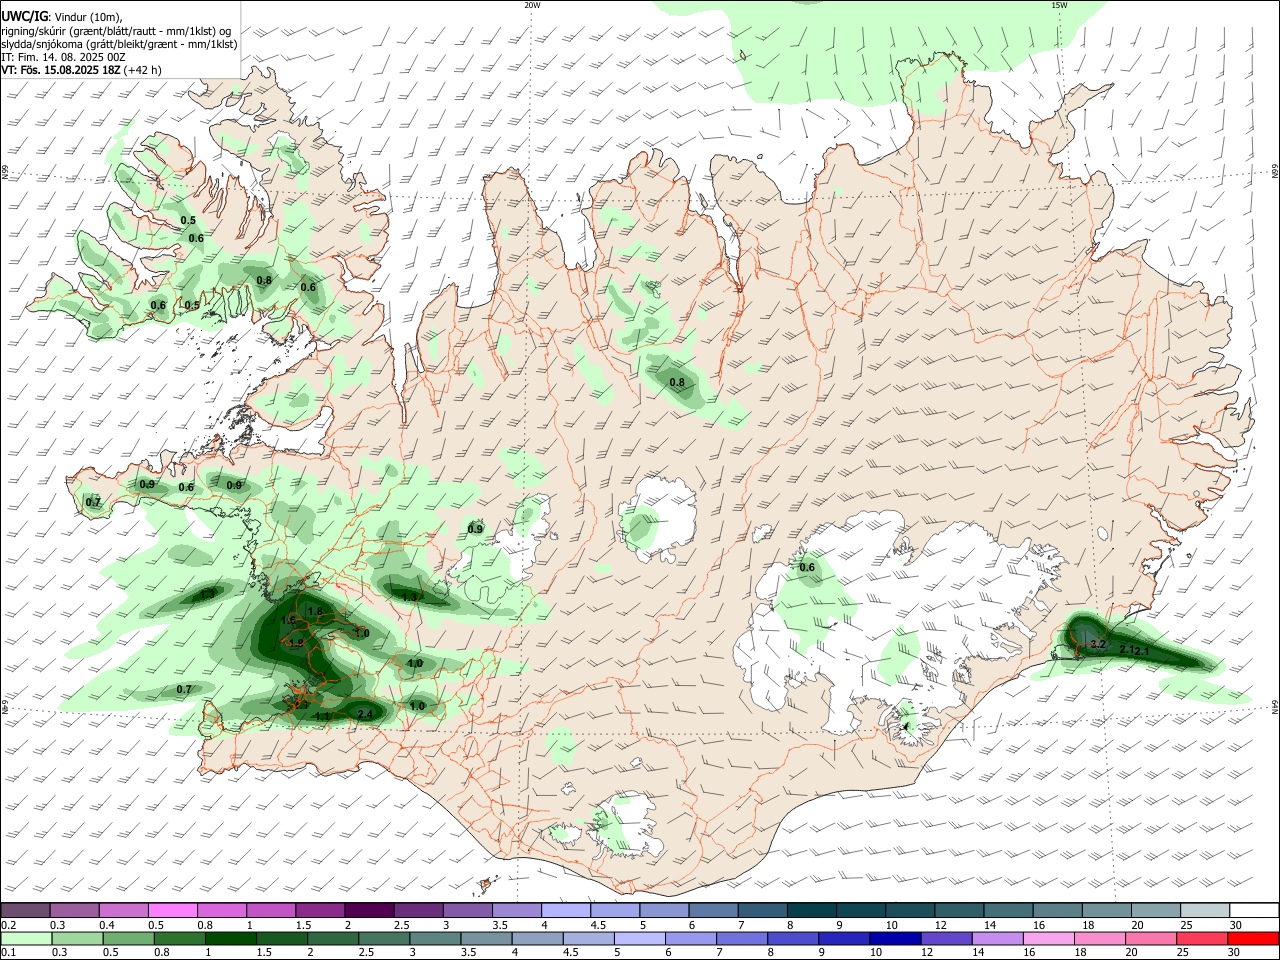
Task: Click the white snow swatch above 30
Action: (x=1252, y=911)
